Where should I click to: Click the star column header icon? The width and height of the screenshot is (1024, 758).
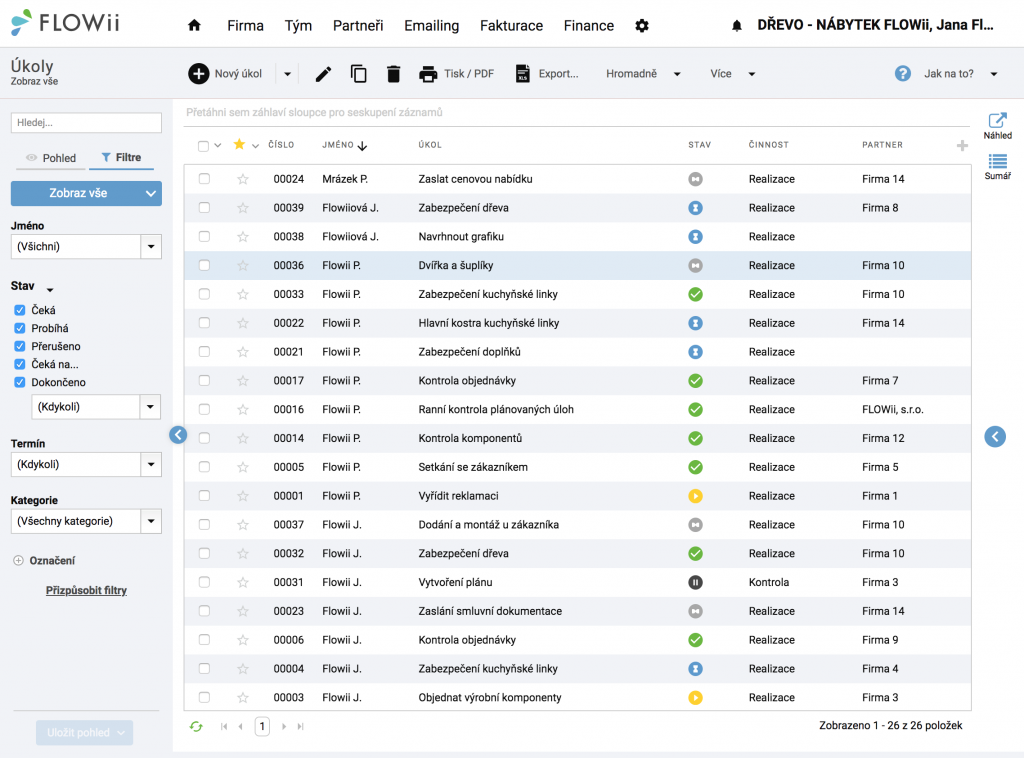(239, 144)
